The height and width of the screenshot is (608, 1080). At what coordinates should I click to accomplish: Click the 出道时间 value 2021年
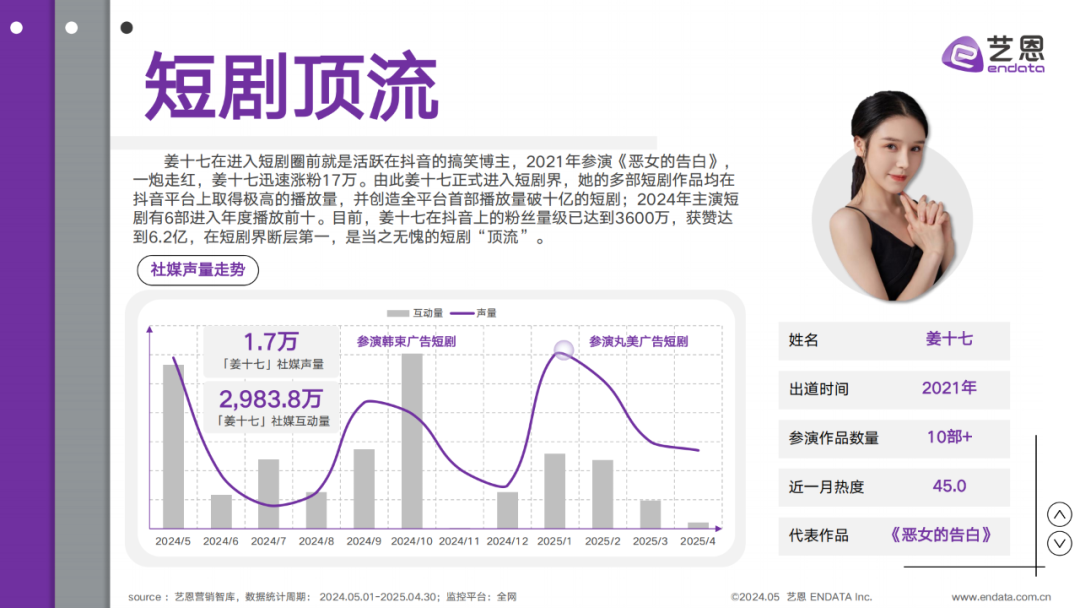pyautogui.click(x=949, y=388)
